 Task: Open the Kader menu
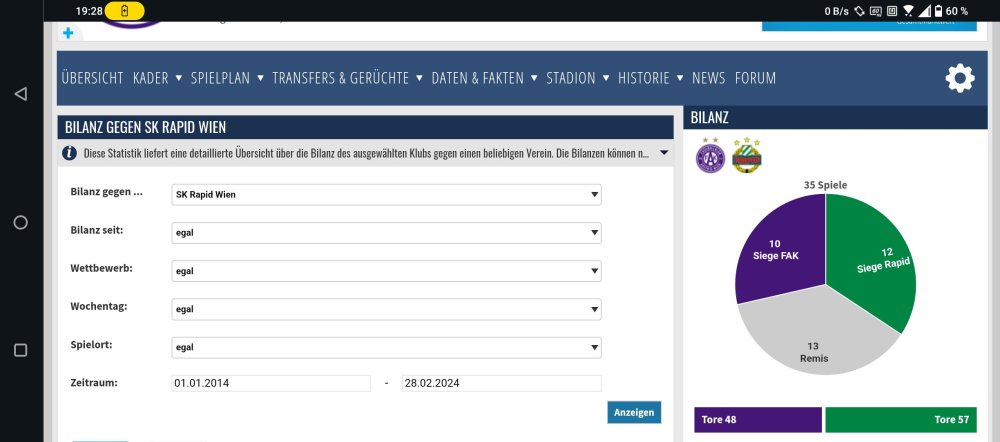tap(151, 78)
